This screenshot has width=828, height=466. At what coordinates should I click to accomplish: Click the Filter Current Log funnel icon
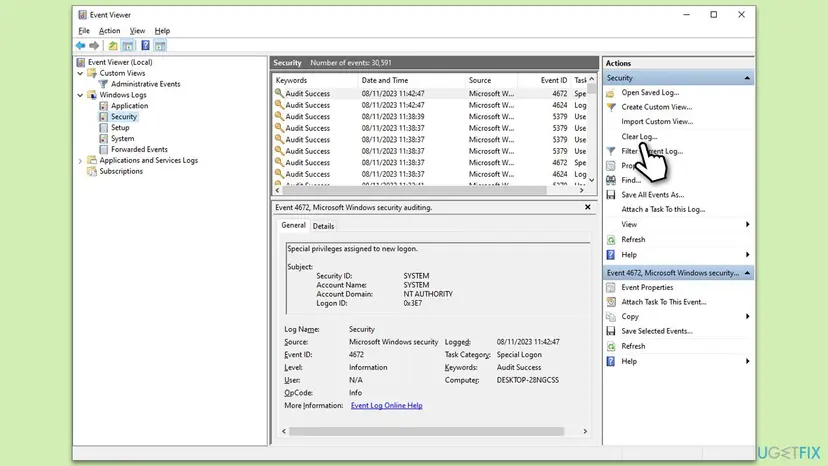click(x=611, y=151)
